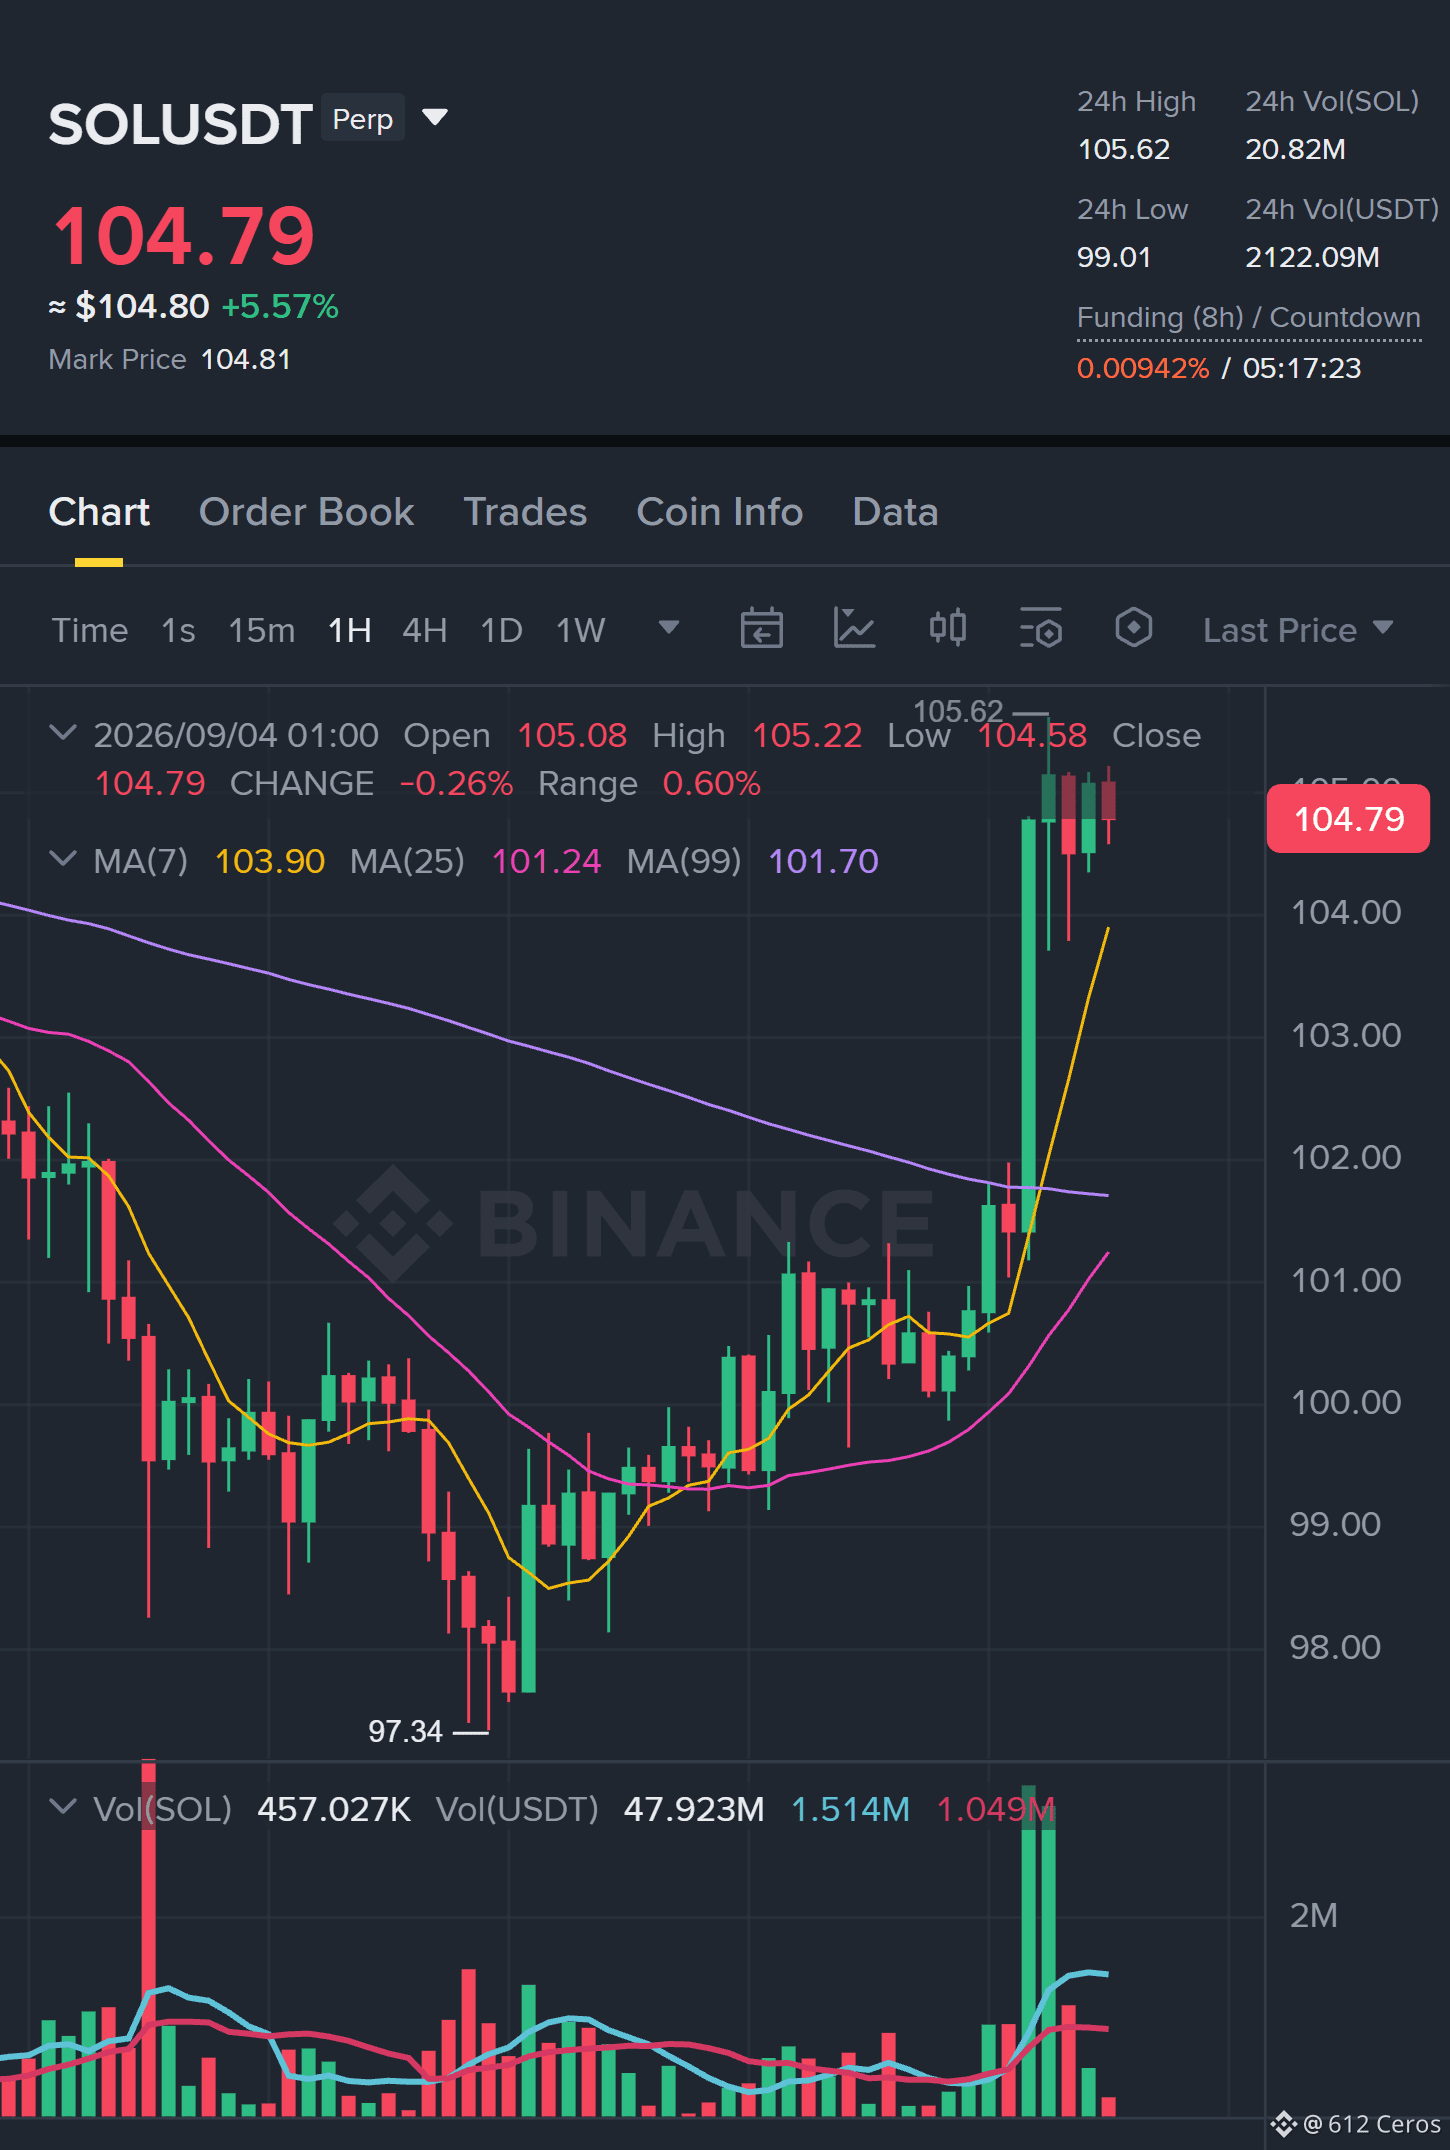Click the hexagon preferences icon
This screenshot has height=2150, width=1450.
[x=1133, y=628]
